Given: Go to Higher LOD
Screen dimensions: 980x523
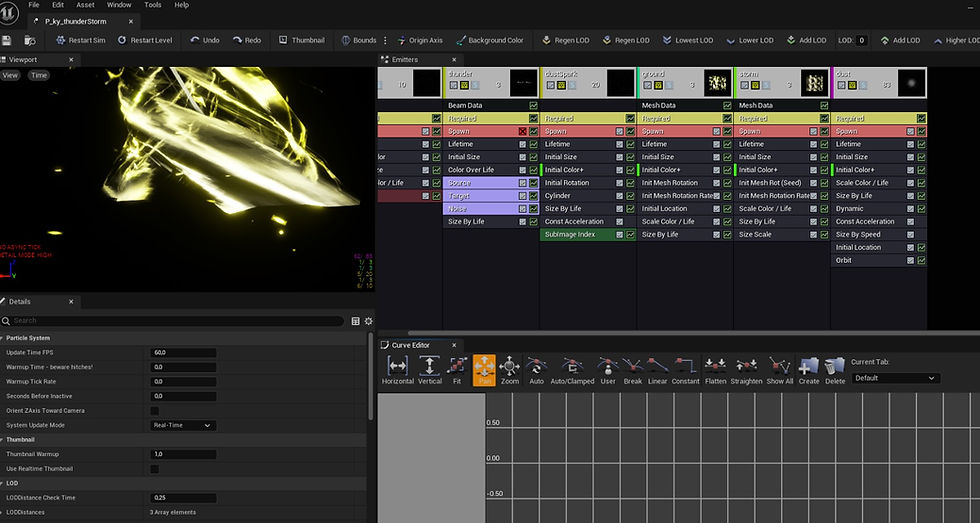Looking at the screenshot, I should (955, 40).
